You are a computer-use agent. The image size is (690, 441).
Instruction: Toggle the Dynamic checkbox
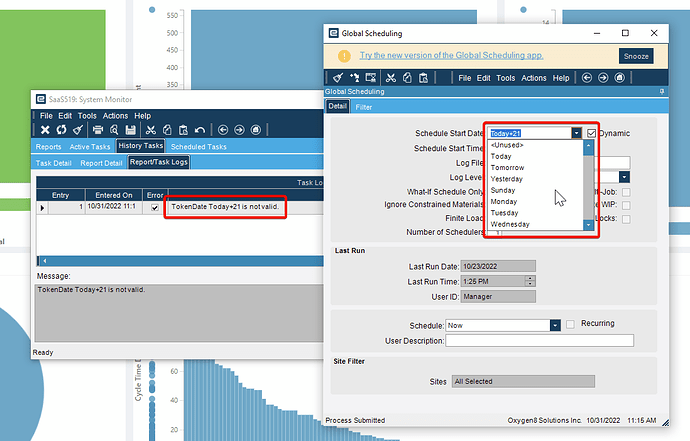[591, 133]
